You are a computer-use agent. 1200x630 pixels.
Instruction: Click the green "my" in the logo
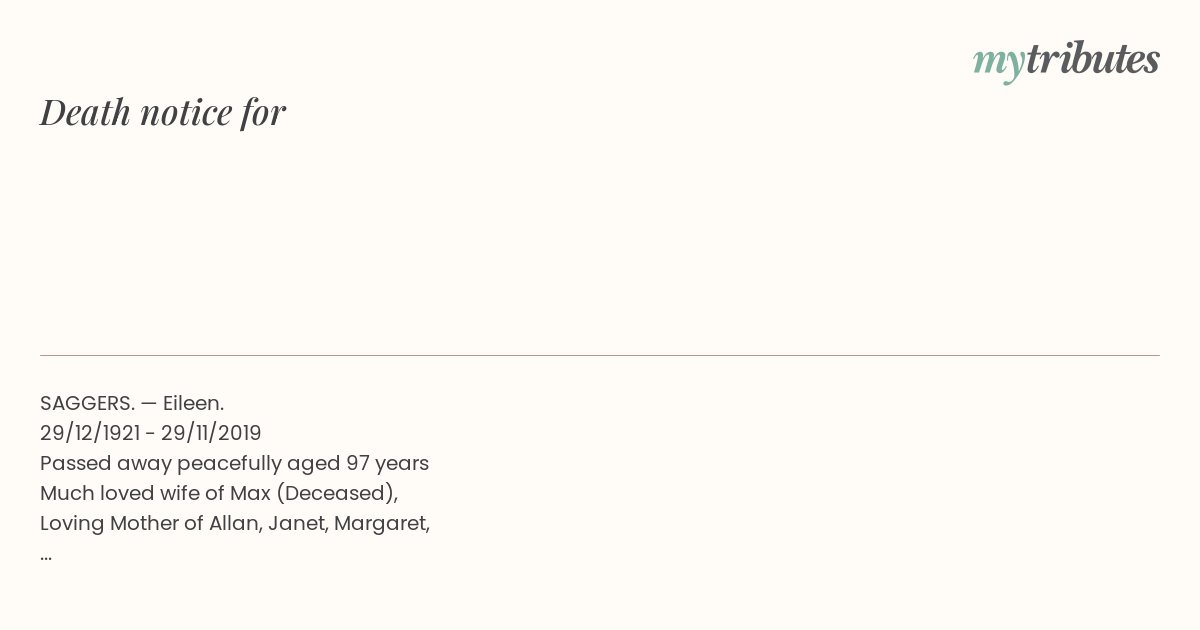998,63
